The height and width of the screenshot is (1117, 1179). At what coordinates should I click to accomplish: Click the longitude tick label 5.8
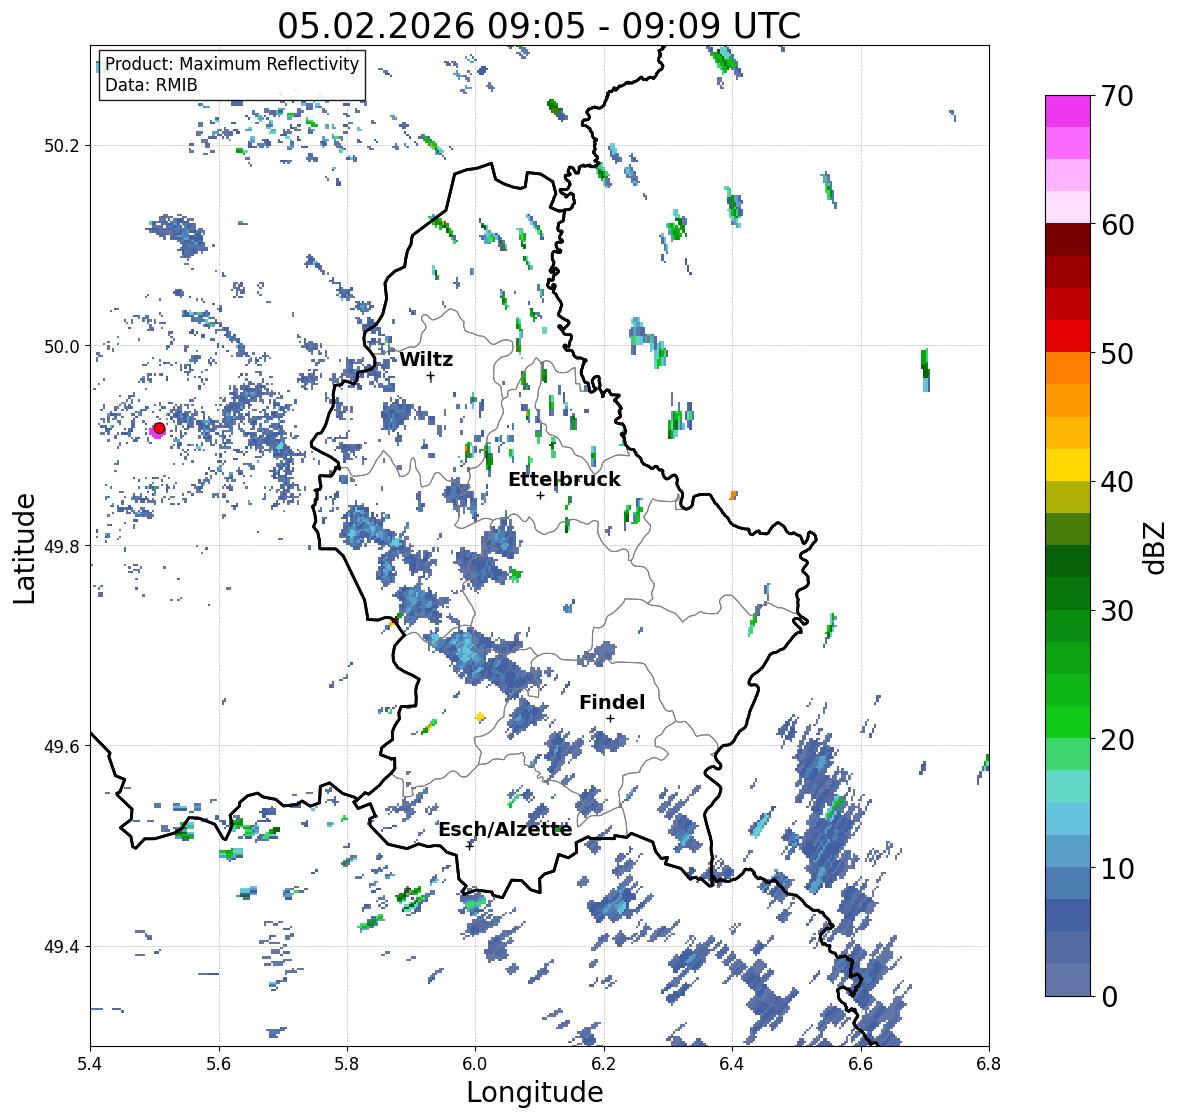(x=347, y=1063)
